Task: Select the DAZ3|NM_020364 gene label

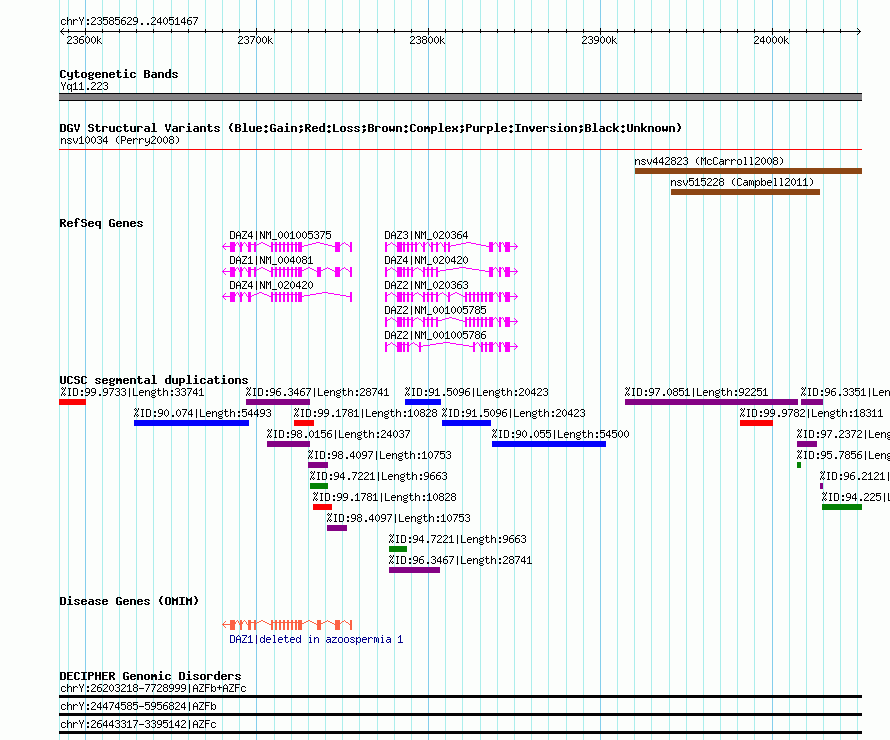Action: (426, 235)
